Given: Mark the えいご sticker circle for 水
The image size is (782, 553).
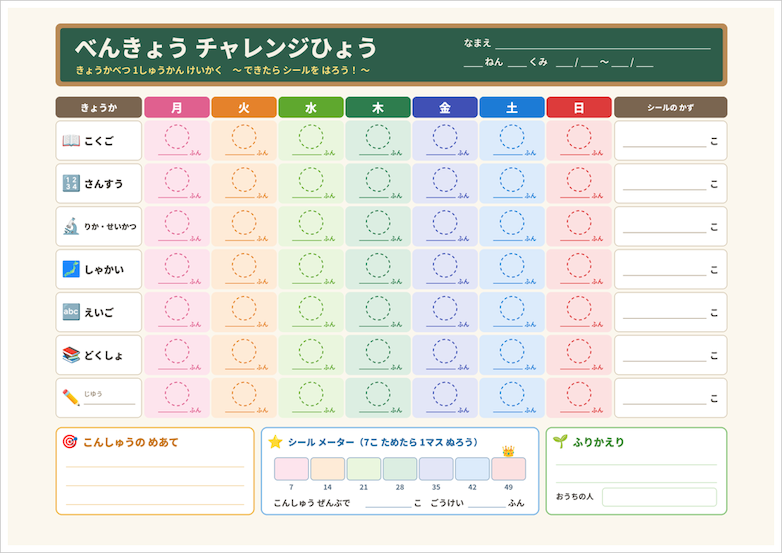Looking at the screenshot, I should [311, 308].
